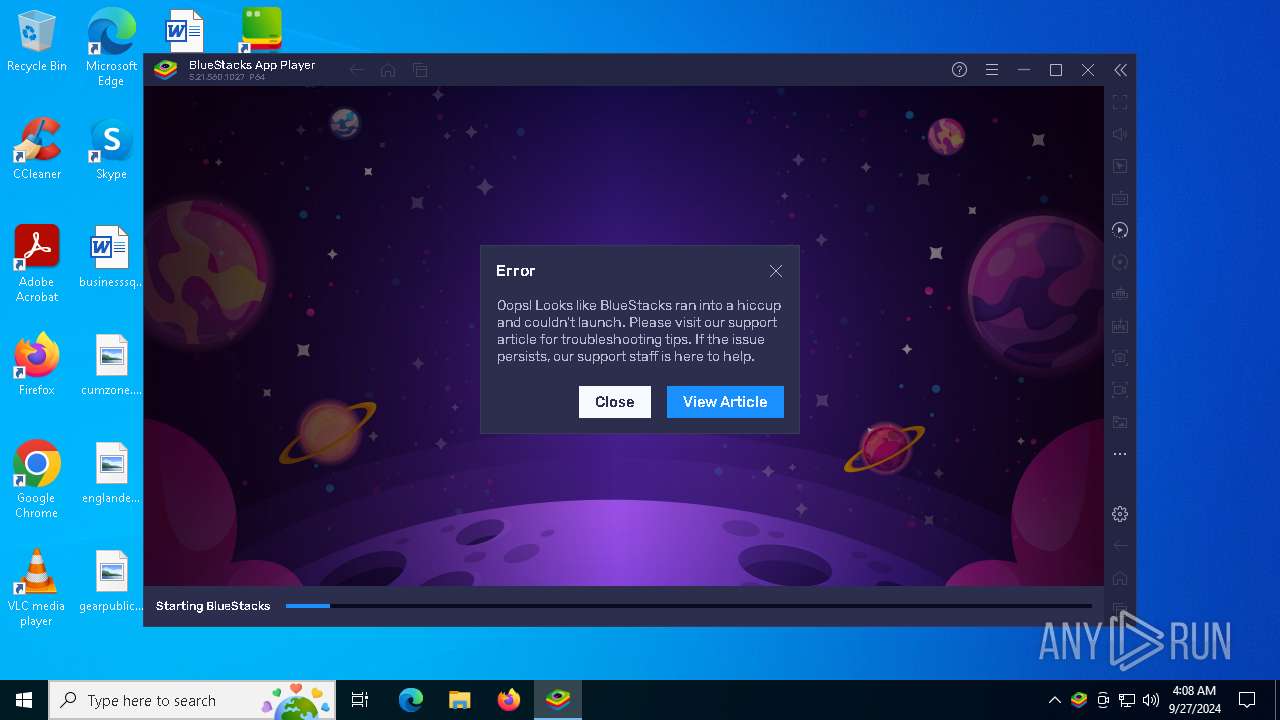Select Google Chrome desktop shortcut
Screen dimensions: 1280x720
[x=37, y=480]
